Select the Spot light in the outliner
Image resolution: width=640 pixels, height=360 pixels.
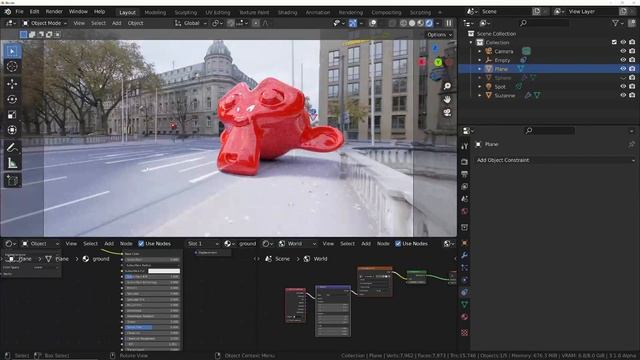pyautogui.click(x=500, y=87)
